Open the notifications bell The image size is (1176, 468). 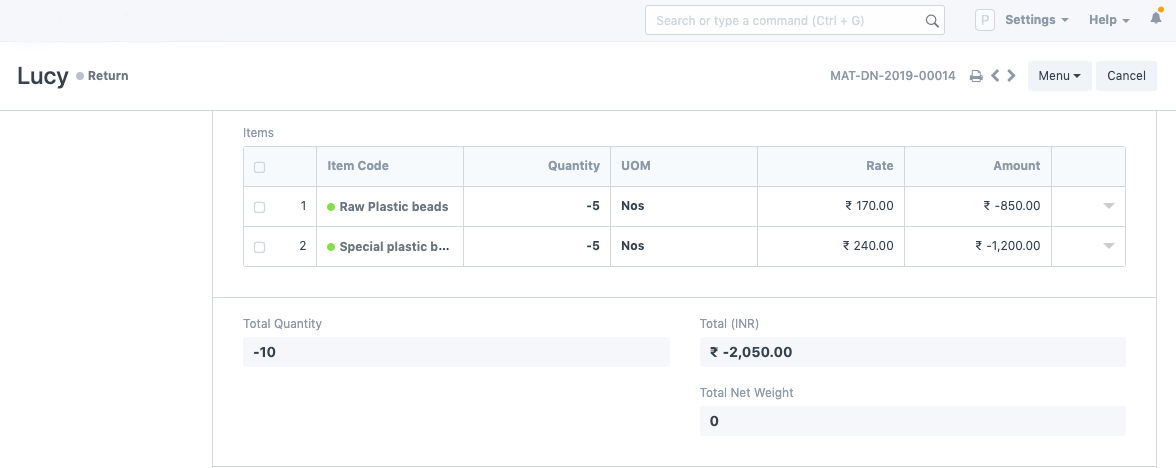[1156, 19]
